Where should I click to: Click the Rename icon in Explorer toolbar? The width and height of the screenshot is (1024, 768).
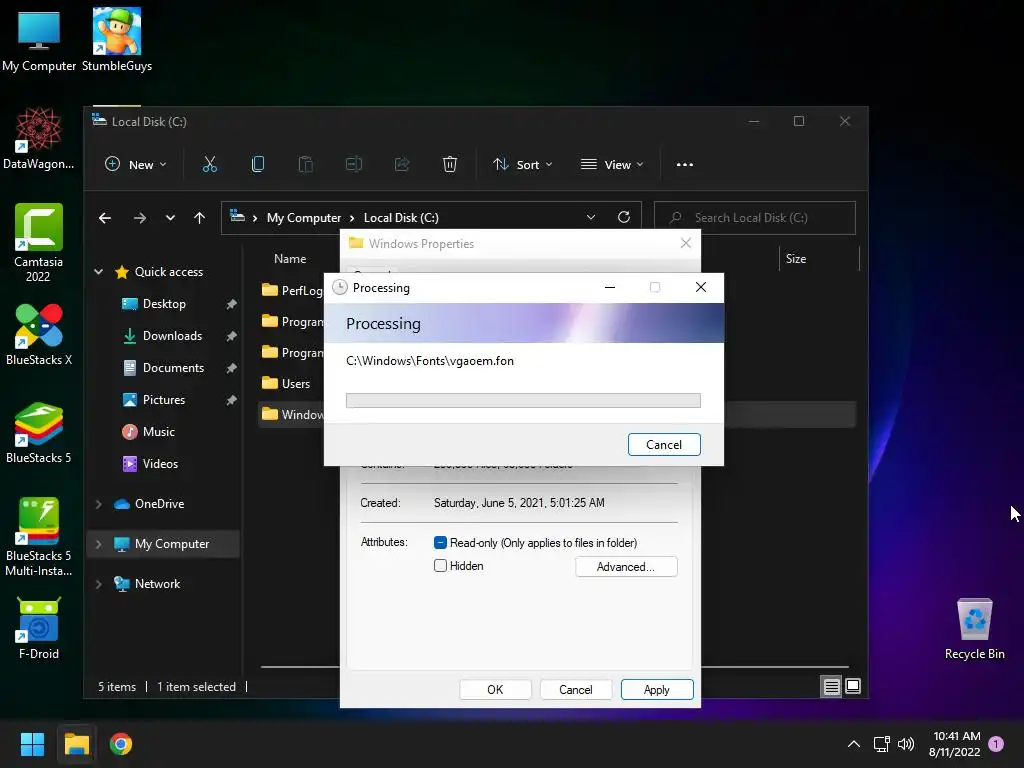(353, 165)
